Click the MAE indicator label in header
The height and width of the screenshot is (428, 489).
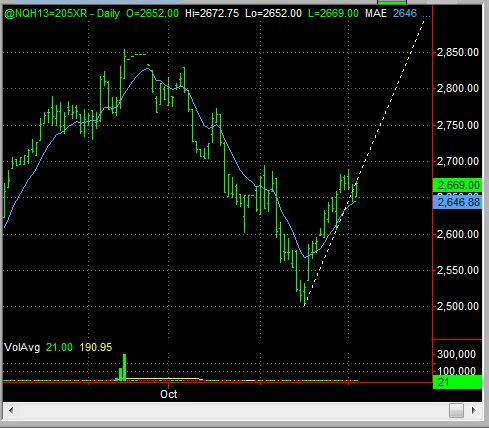tap(376, 13)
